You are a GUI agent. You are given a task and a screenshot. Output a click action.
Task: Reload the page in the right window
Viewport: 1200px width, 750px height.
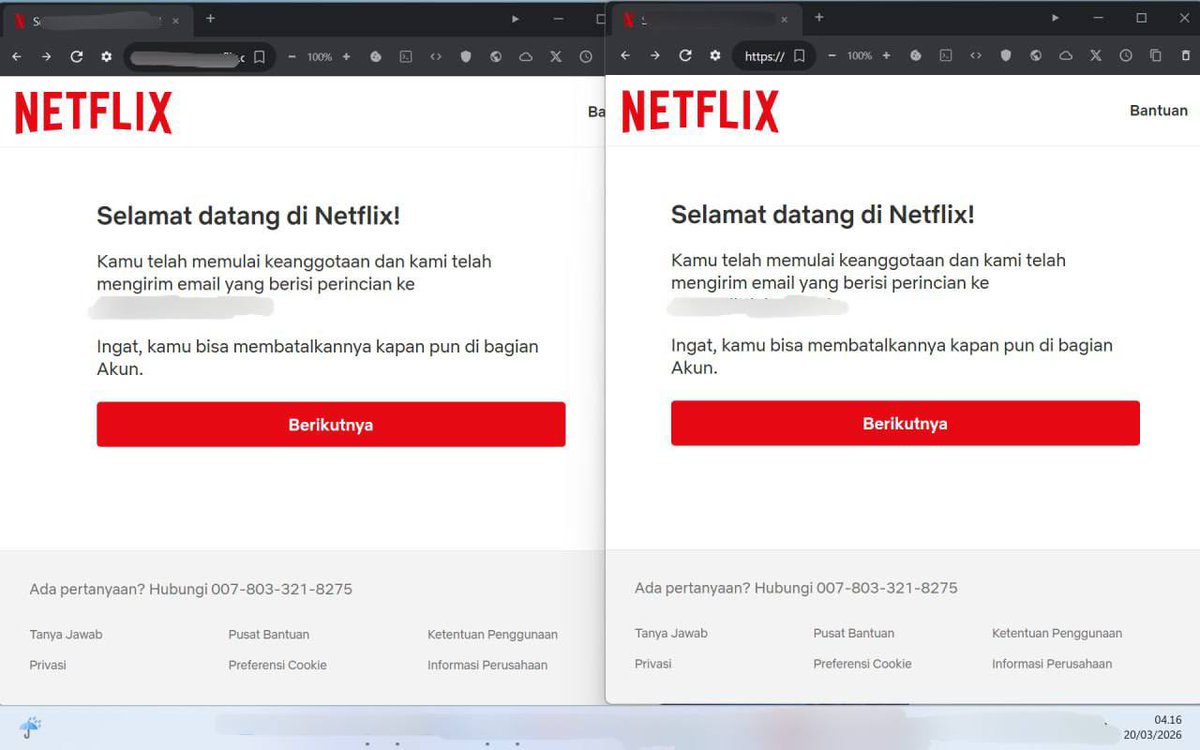tap(685, 56)
